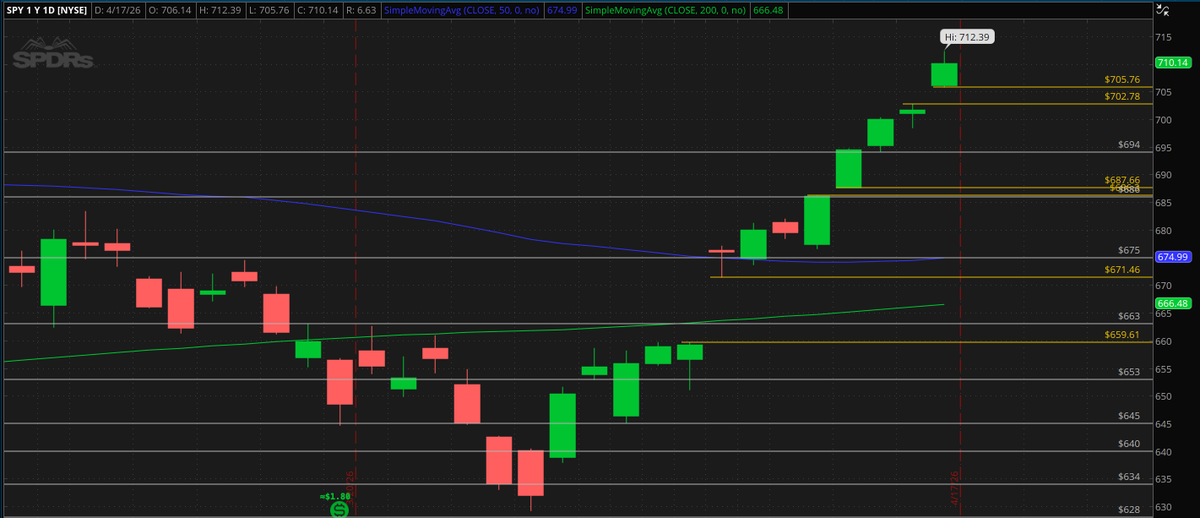Image resolution: width=1200 pixels, height=518 pixels.
Task: Select the $659.61 price level label
Action: point(1122,335)
